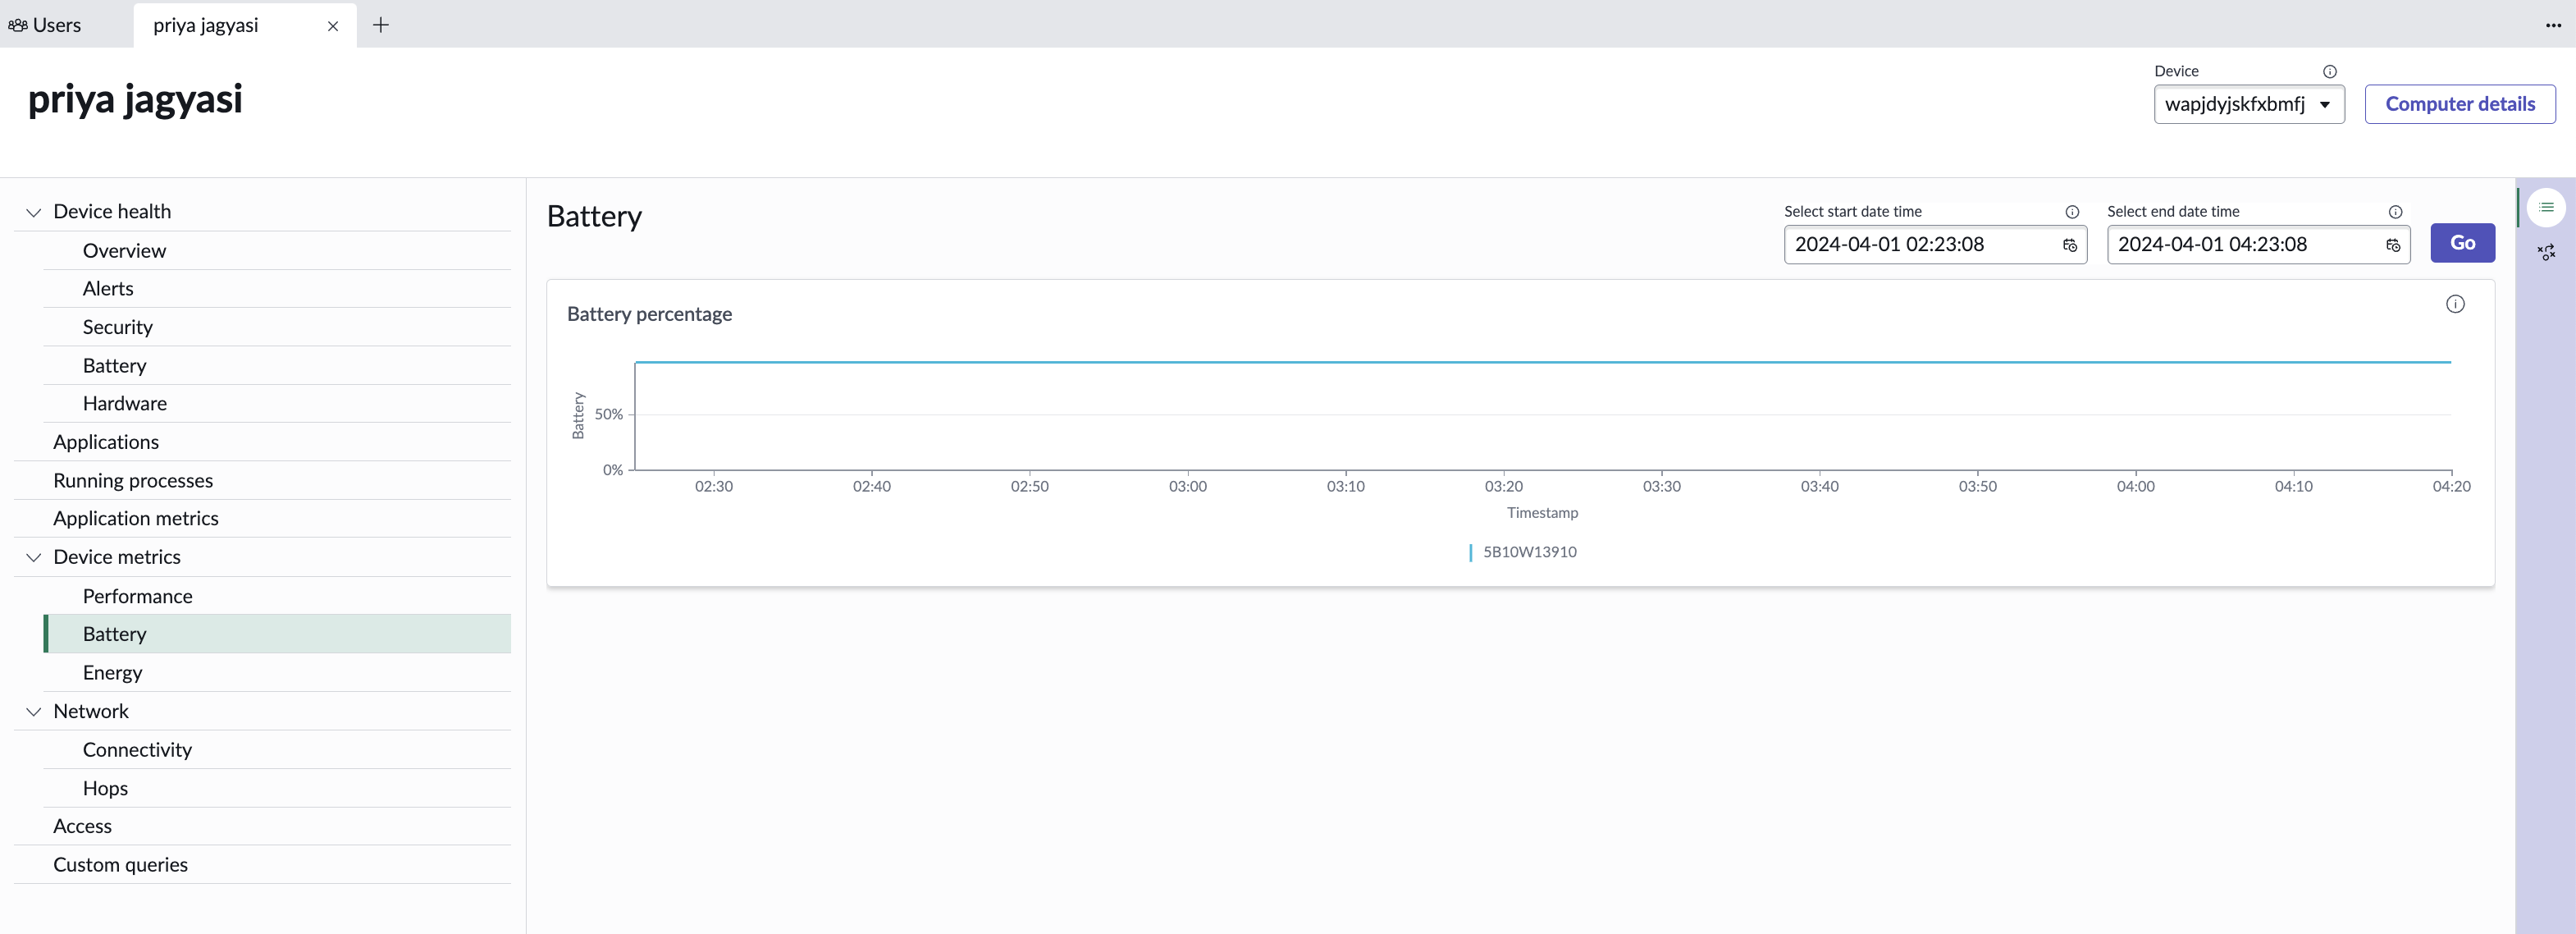The image size is (2576, 934).
Task: Toggle the 5B10W13910 legend series
Action: [x=1522, y=552]
